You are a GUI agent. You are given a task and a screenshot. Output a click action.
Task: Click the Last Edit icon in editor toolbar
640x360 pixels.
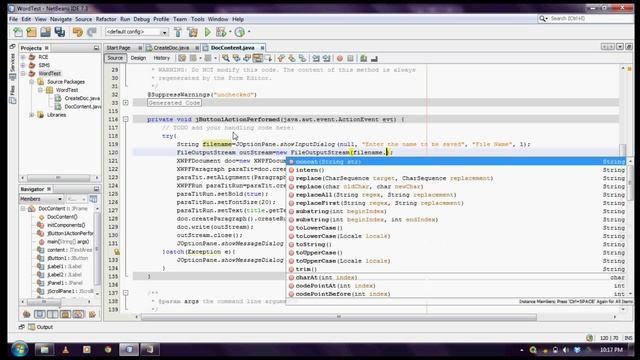tap(182, 58)
